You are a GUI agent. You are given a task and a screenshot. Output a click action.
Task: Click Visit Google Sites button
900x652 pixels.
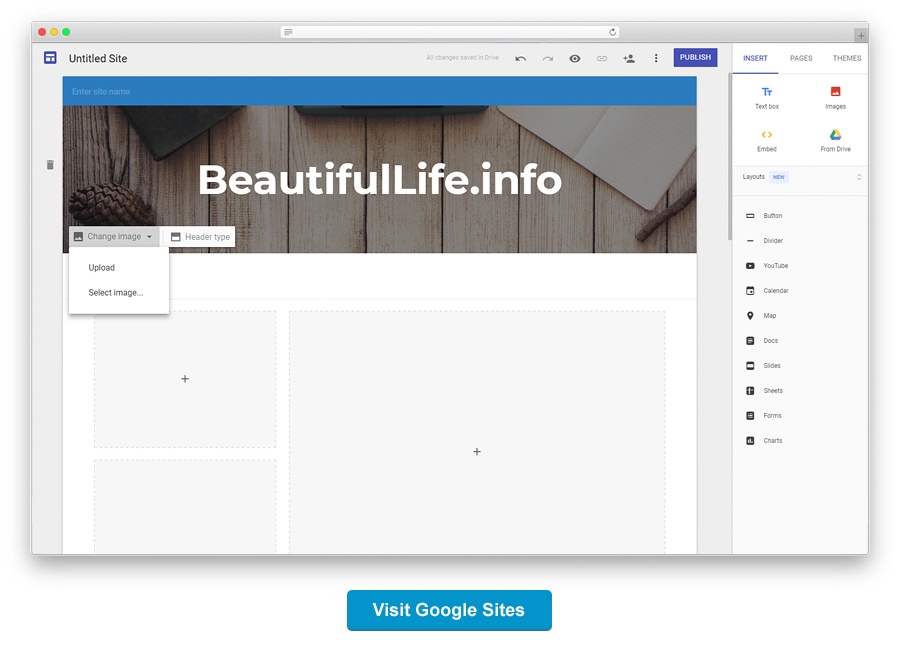pos(449,610)
